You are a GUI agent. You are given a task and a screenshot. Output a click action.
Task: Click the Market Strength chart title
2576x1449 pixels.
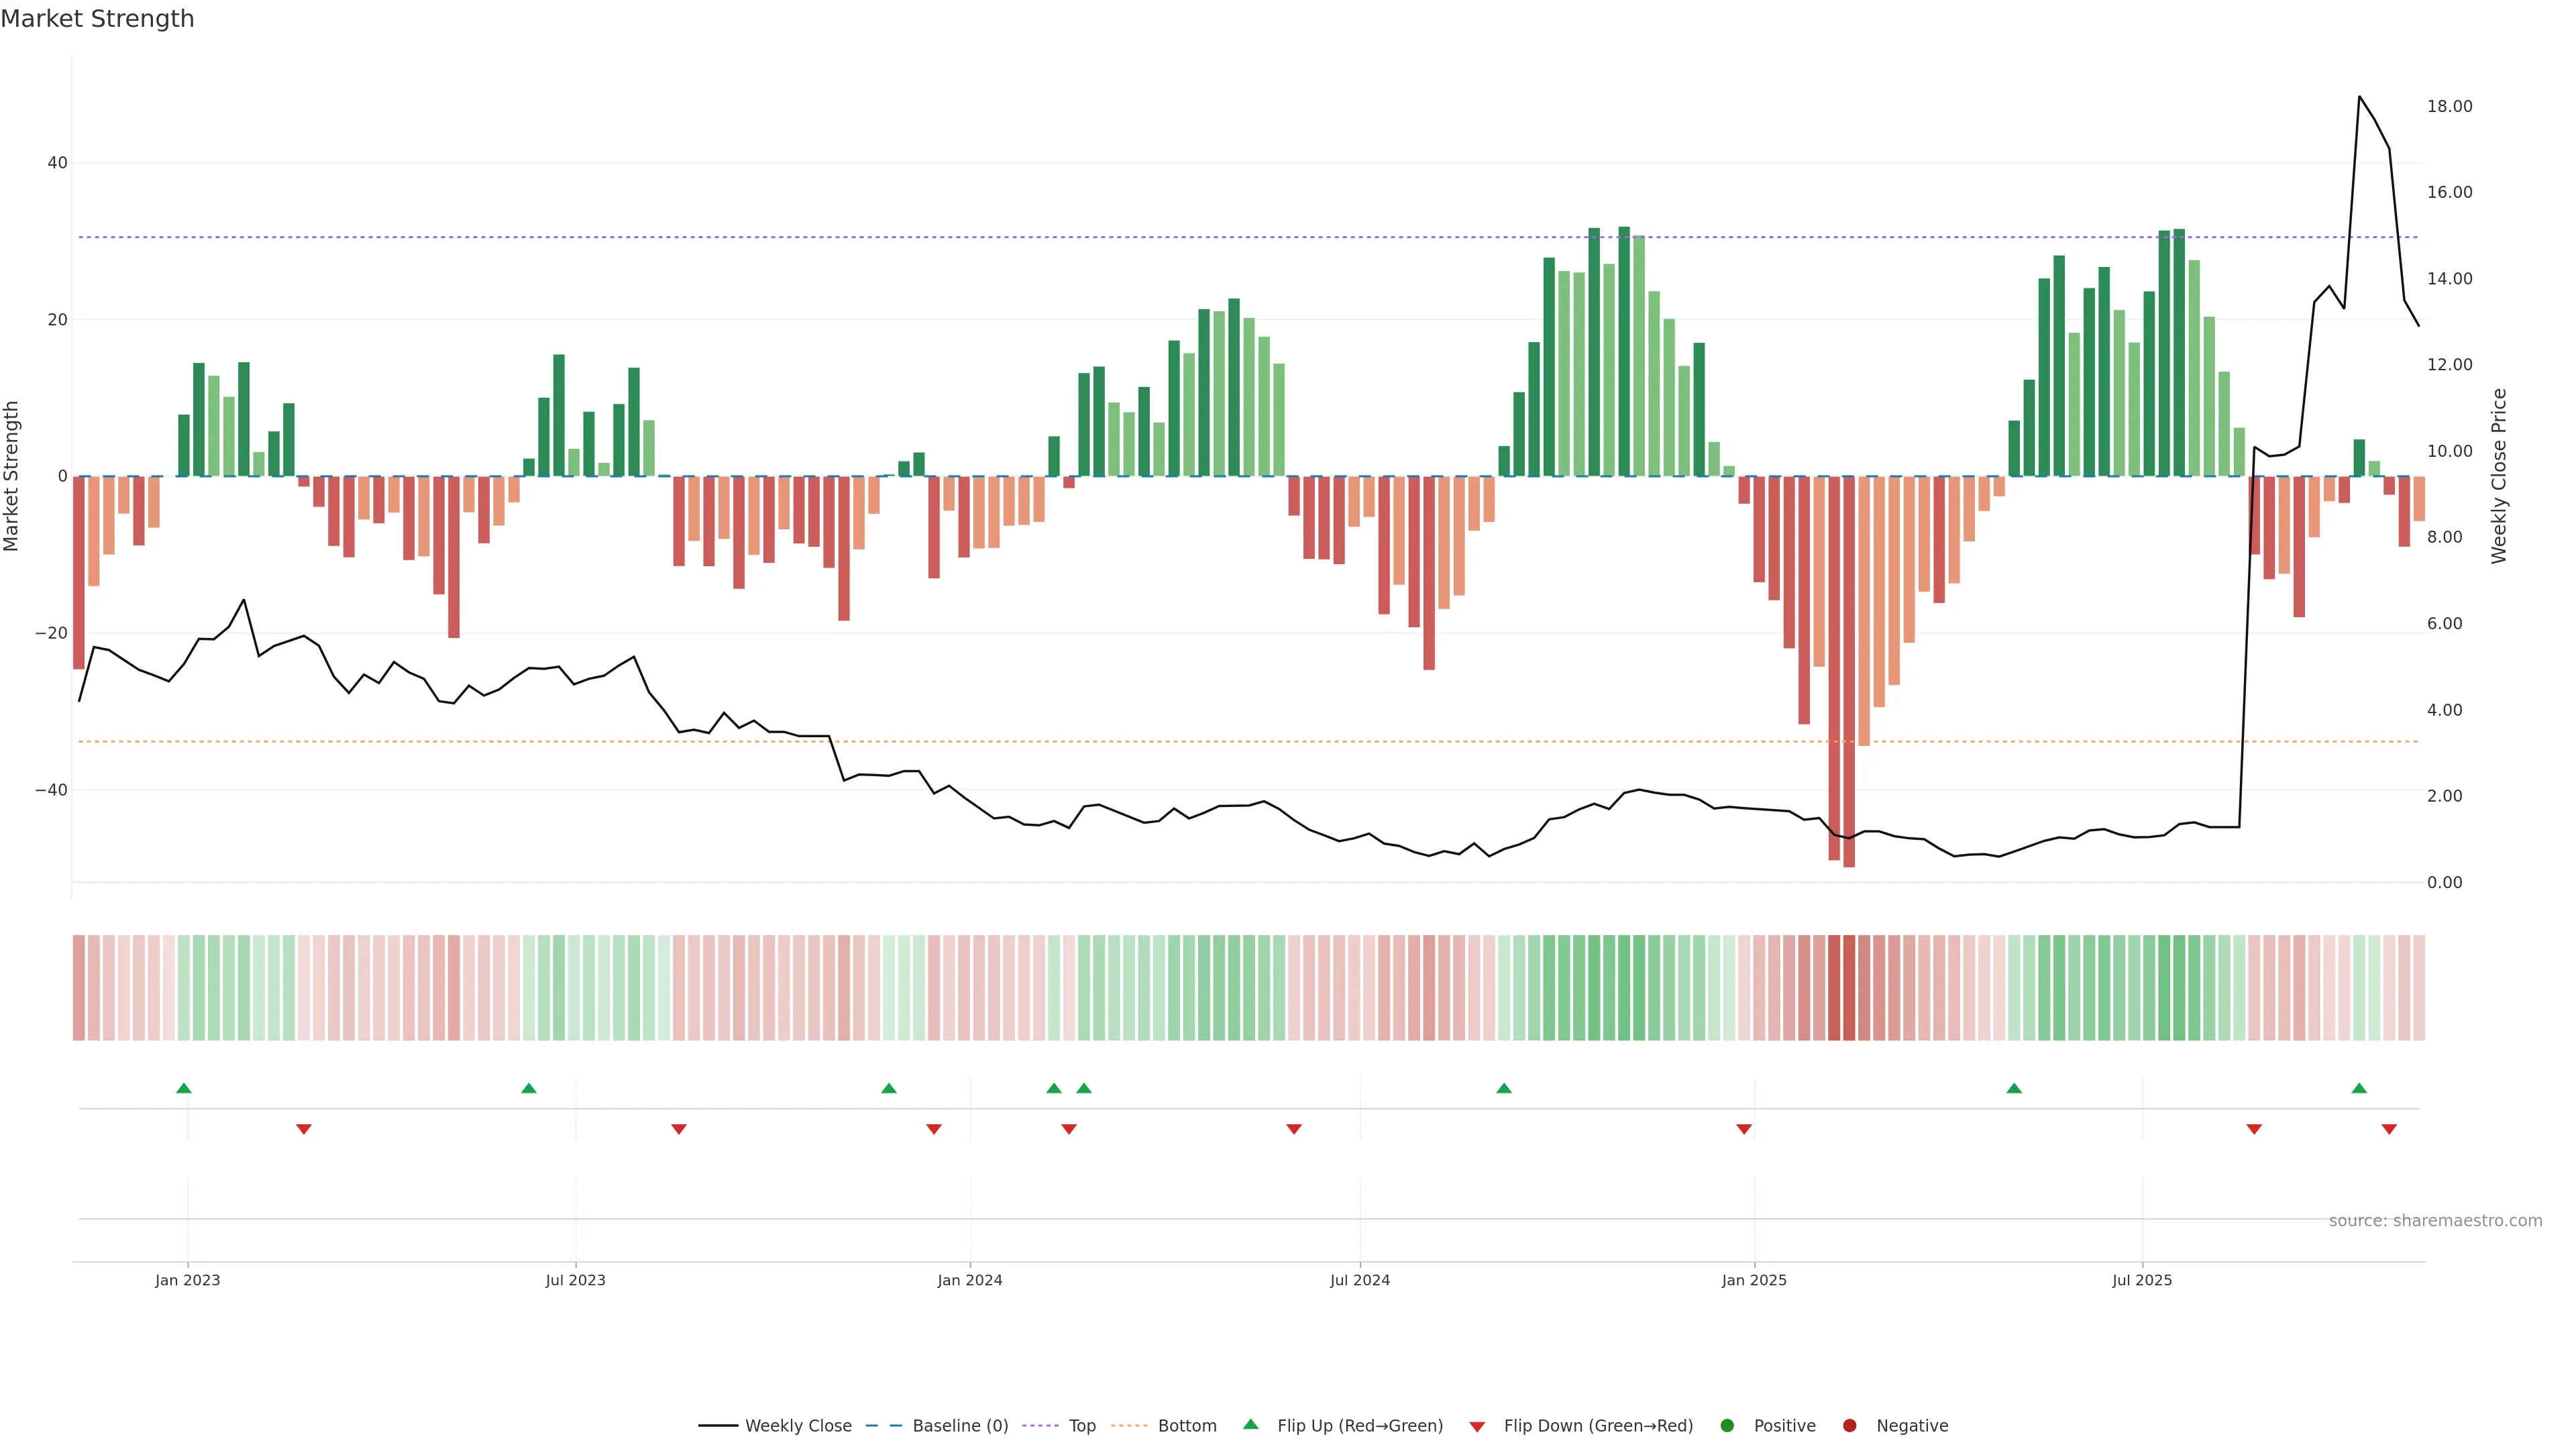(97, 19)
